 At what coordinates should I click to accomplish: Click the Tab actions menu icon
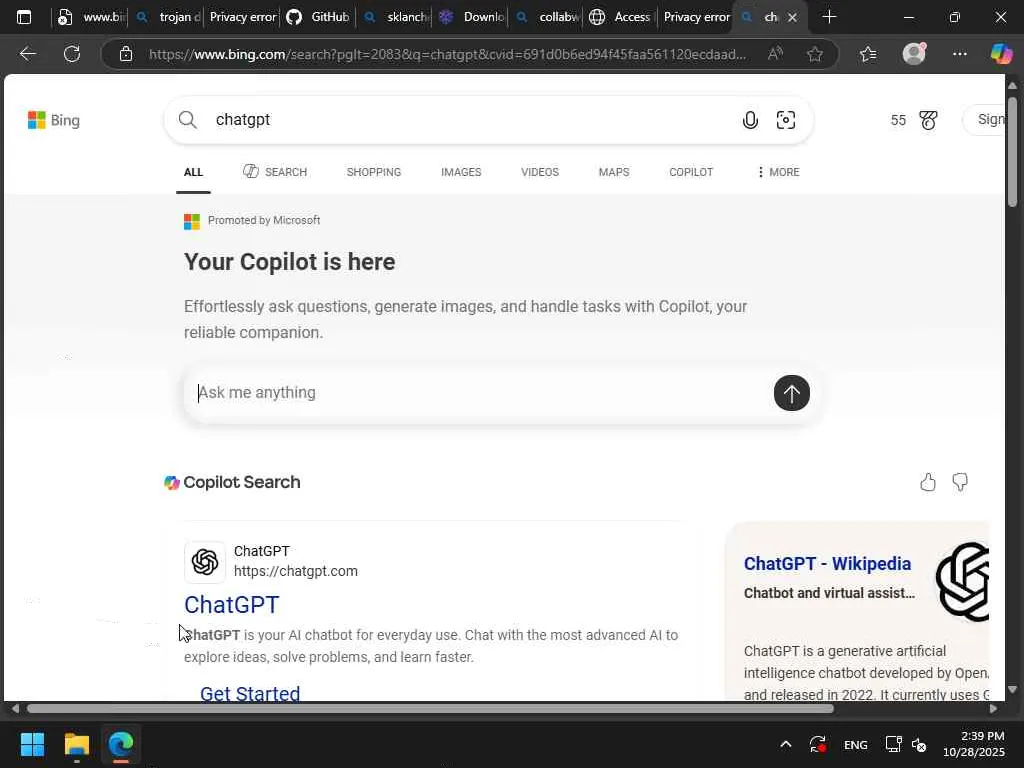tap(24, 17)
